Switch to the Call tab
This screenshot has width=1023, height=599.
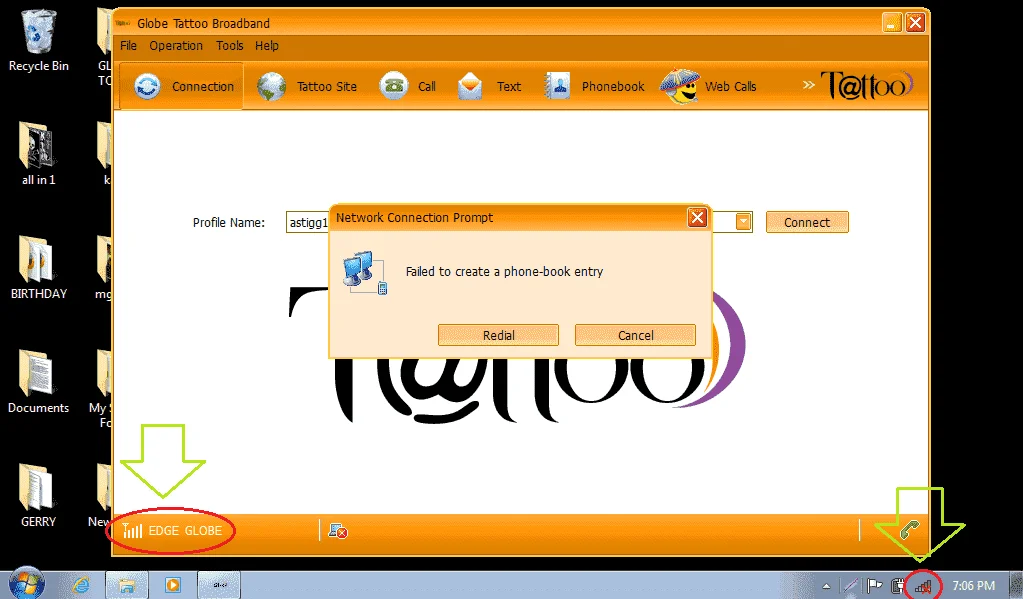[407, 86]
